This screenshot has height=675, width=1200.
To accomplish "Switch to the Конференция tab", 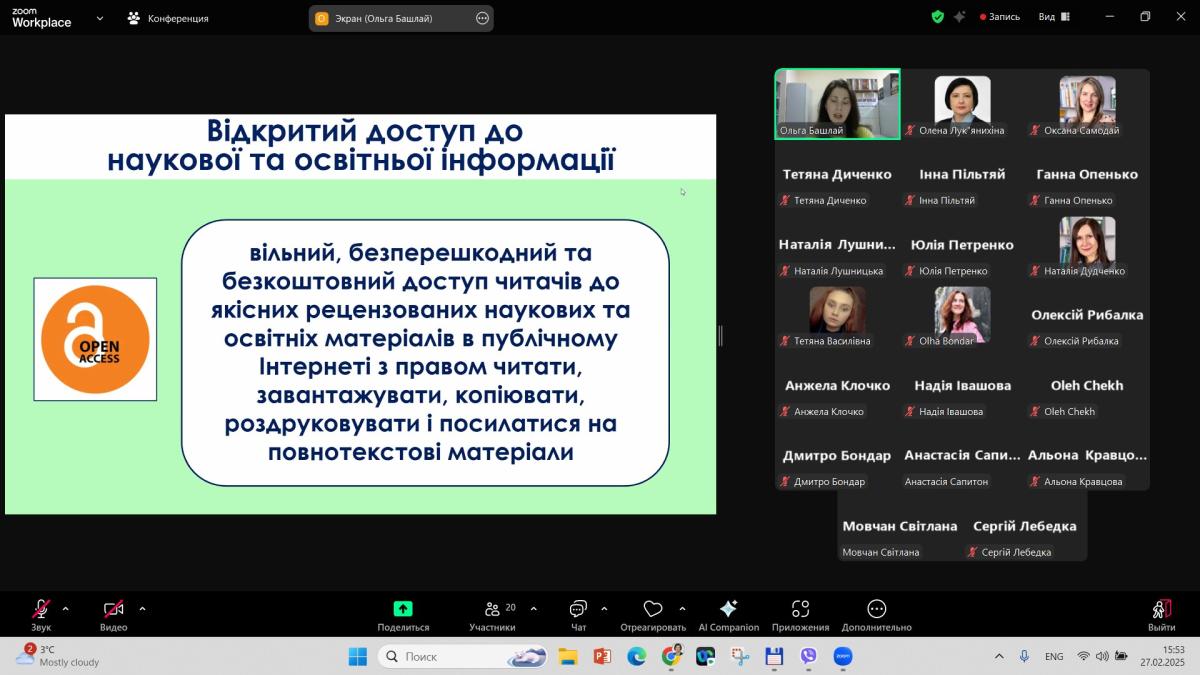I will click(167, 18).
